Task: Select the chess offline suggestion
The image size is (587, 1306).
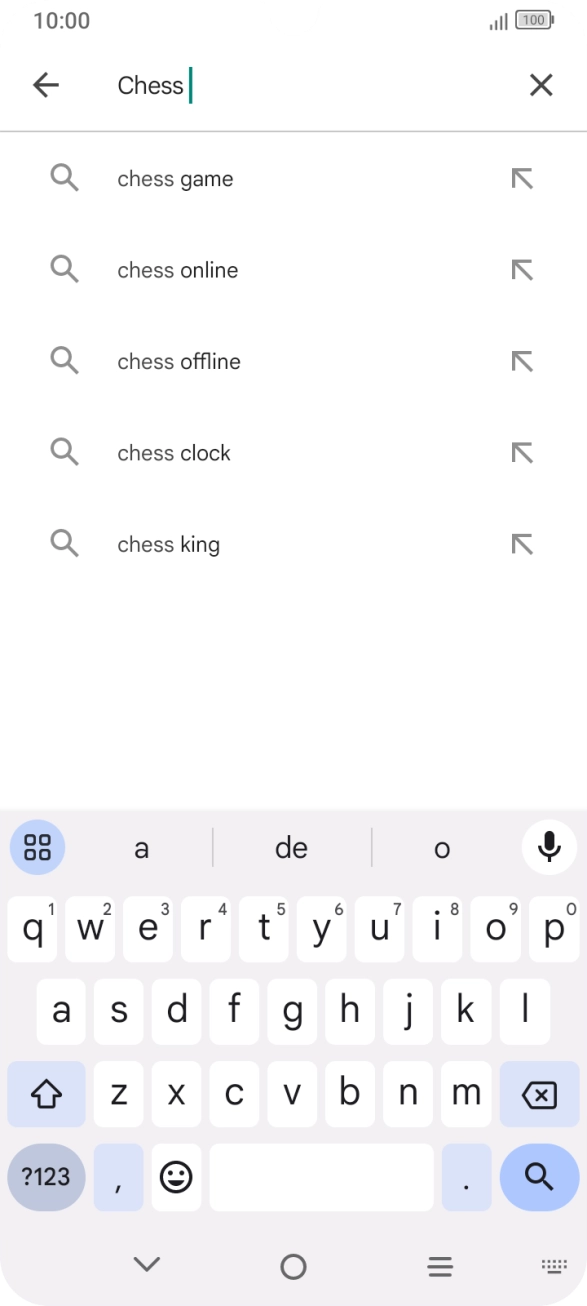Action: coord(179,361)
